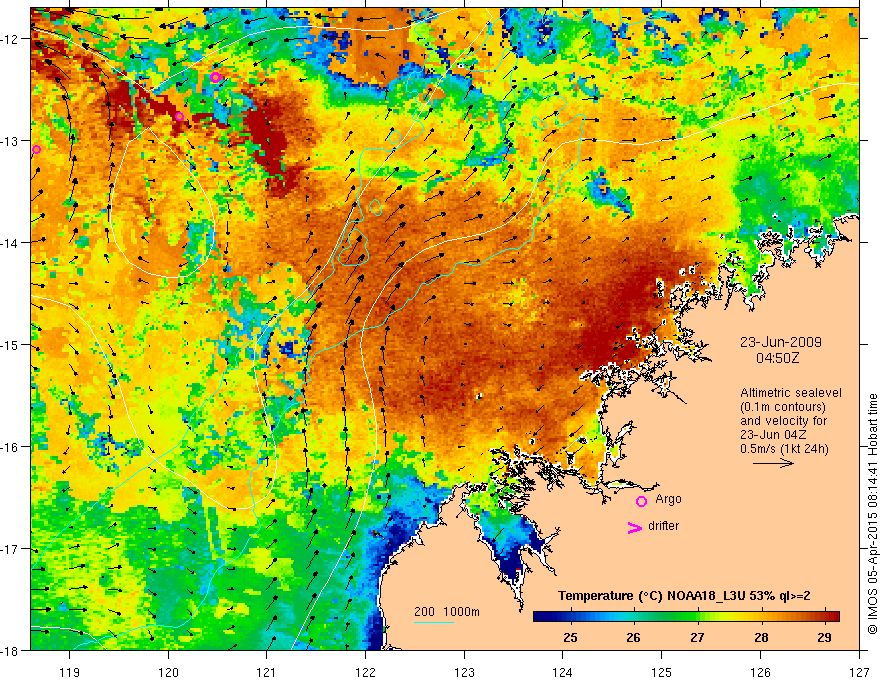Click the latitude axis label '-14'
The image size is (880, 680).
tap(10, 243)
